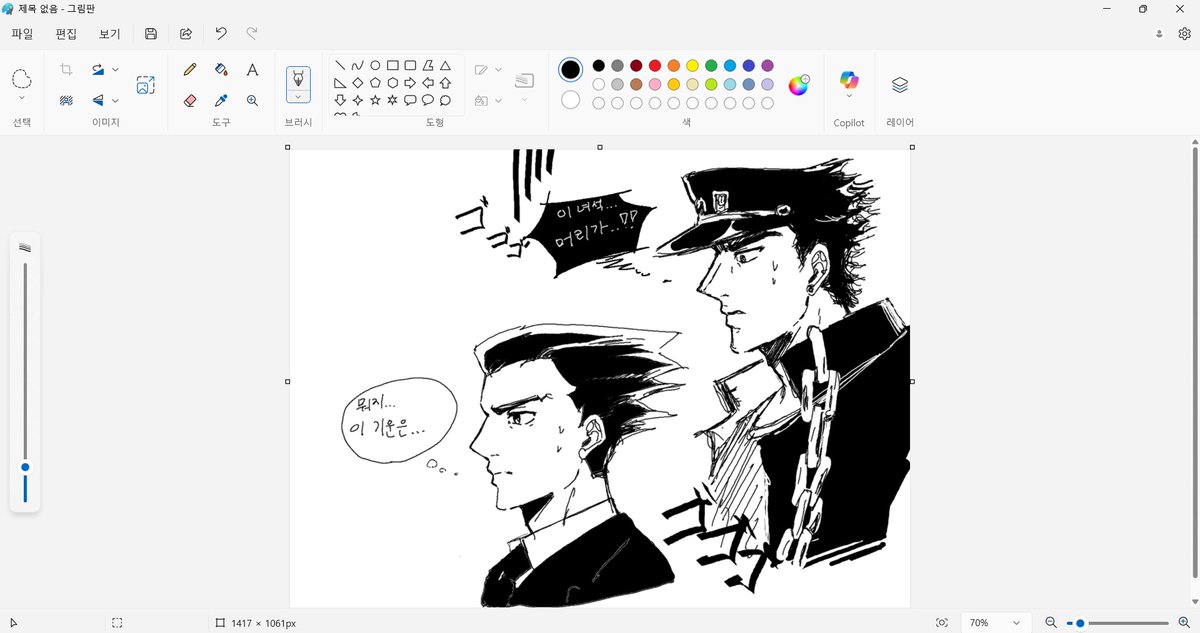Click the brush size vertical slider handle
Image resolution: width=1200 pixels, height=633 pixels.
pyautogui.click(x=25, y=467)
